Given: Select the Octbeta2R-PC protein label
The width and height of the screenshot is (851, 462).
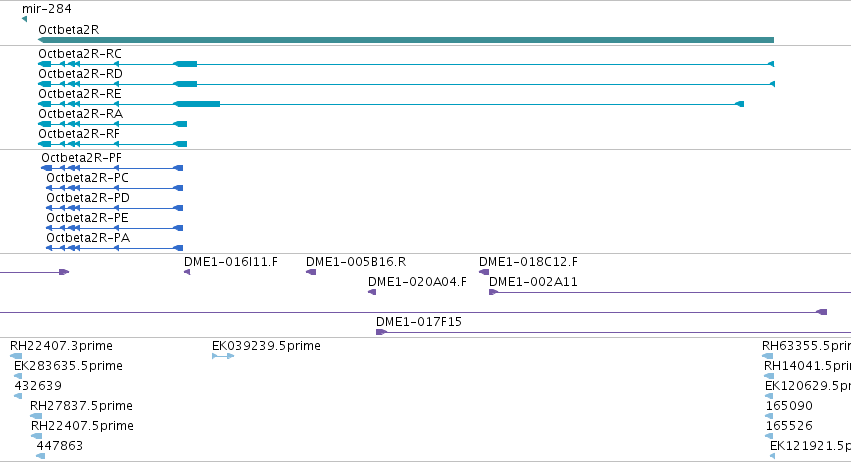Looking at the screenshot, I should 87,178.
